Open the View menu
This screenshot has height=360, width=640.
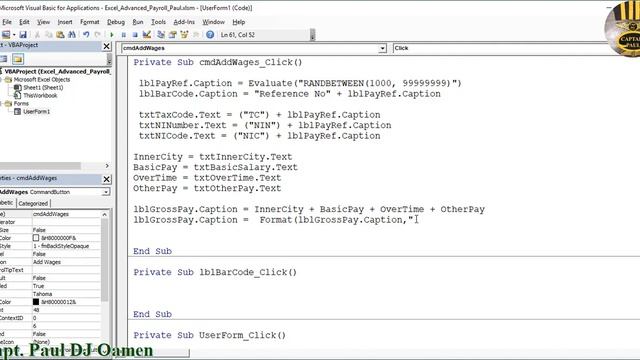[43, 22]
